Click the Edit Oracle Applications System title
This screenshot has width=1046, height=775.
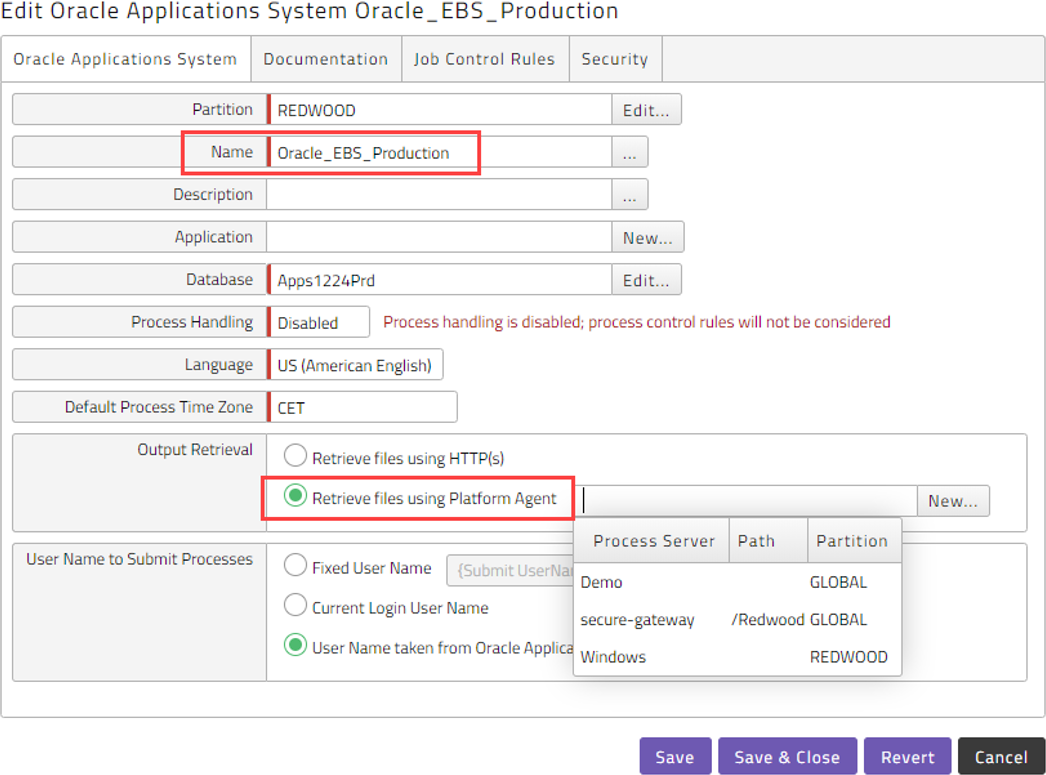click(310, 11)
